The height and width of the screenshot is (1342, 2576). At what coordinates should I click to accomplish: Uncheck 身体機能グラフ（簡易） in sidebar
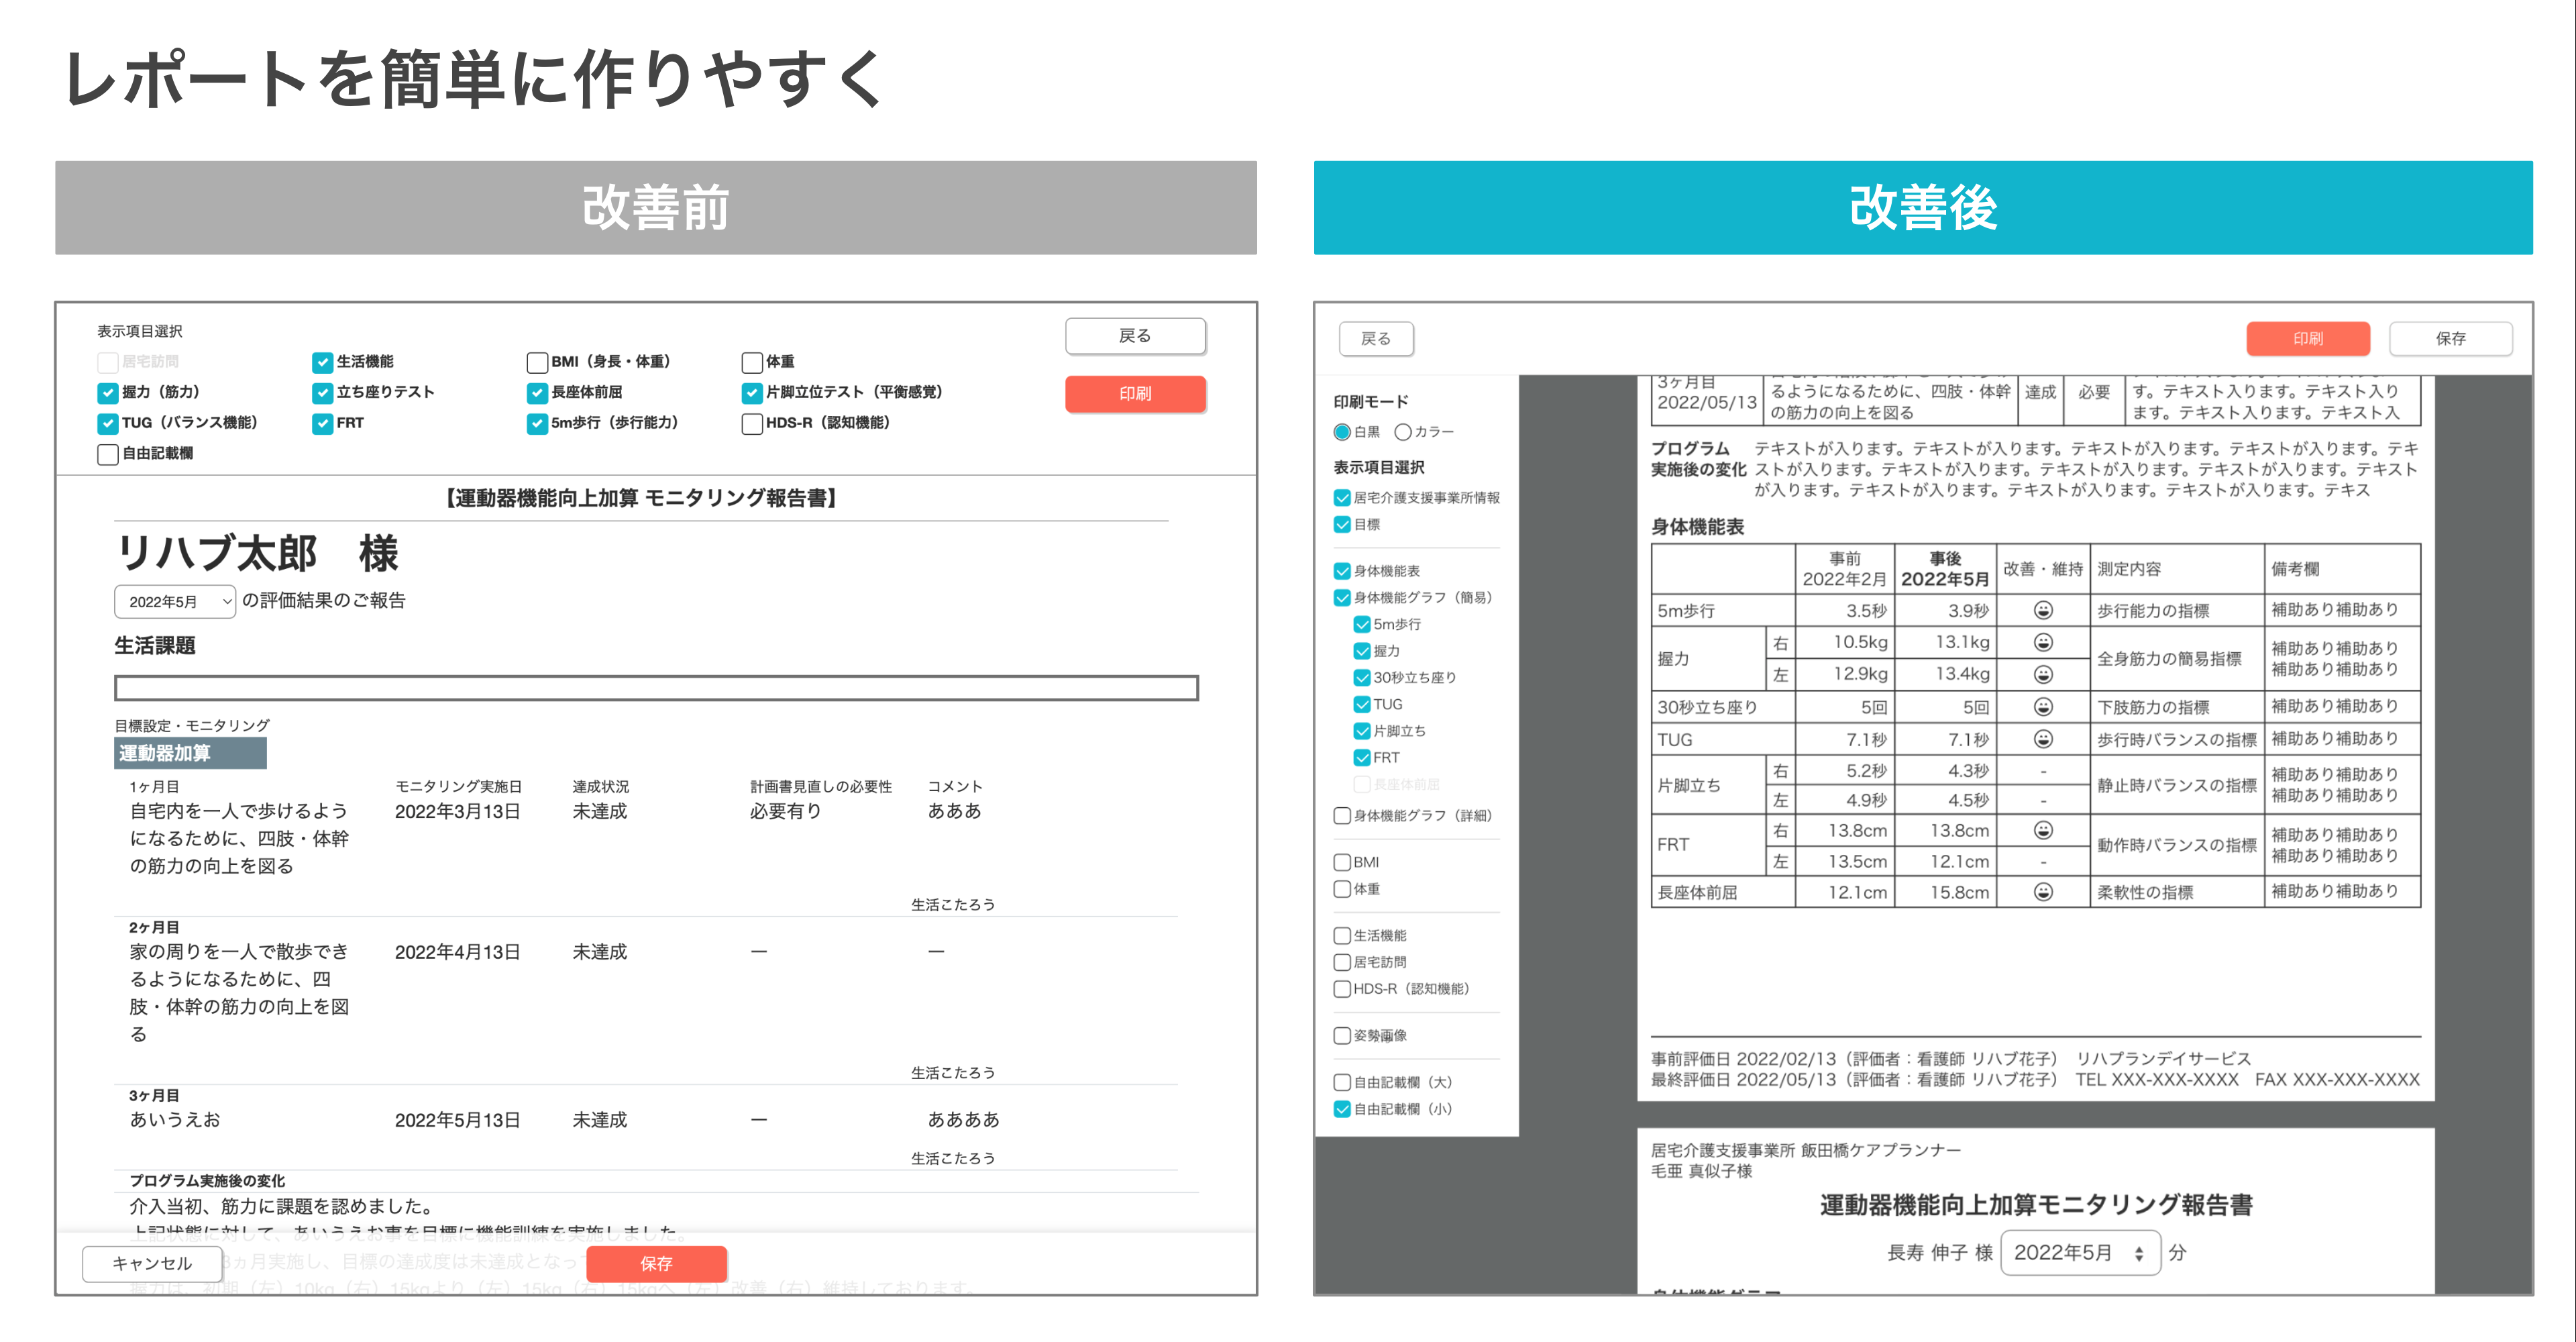[1342, 598]
